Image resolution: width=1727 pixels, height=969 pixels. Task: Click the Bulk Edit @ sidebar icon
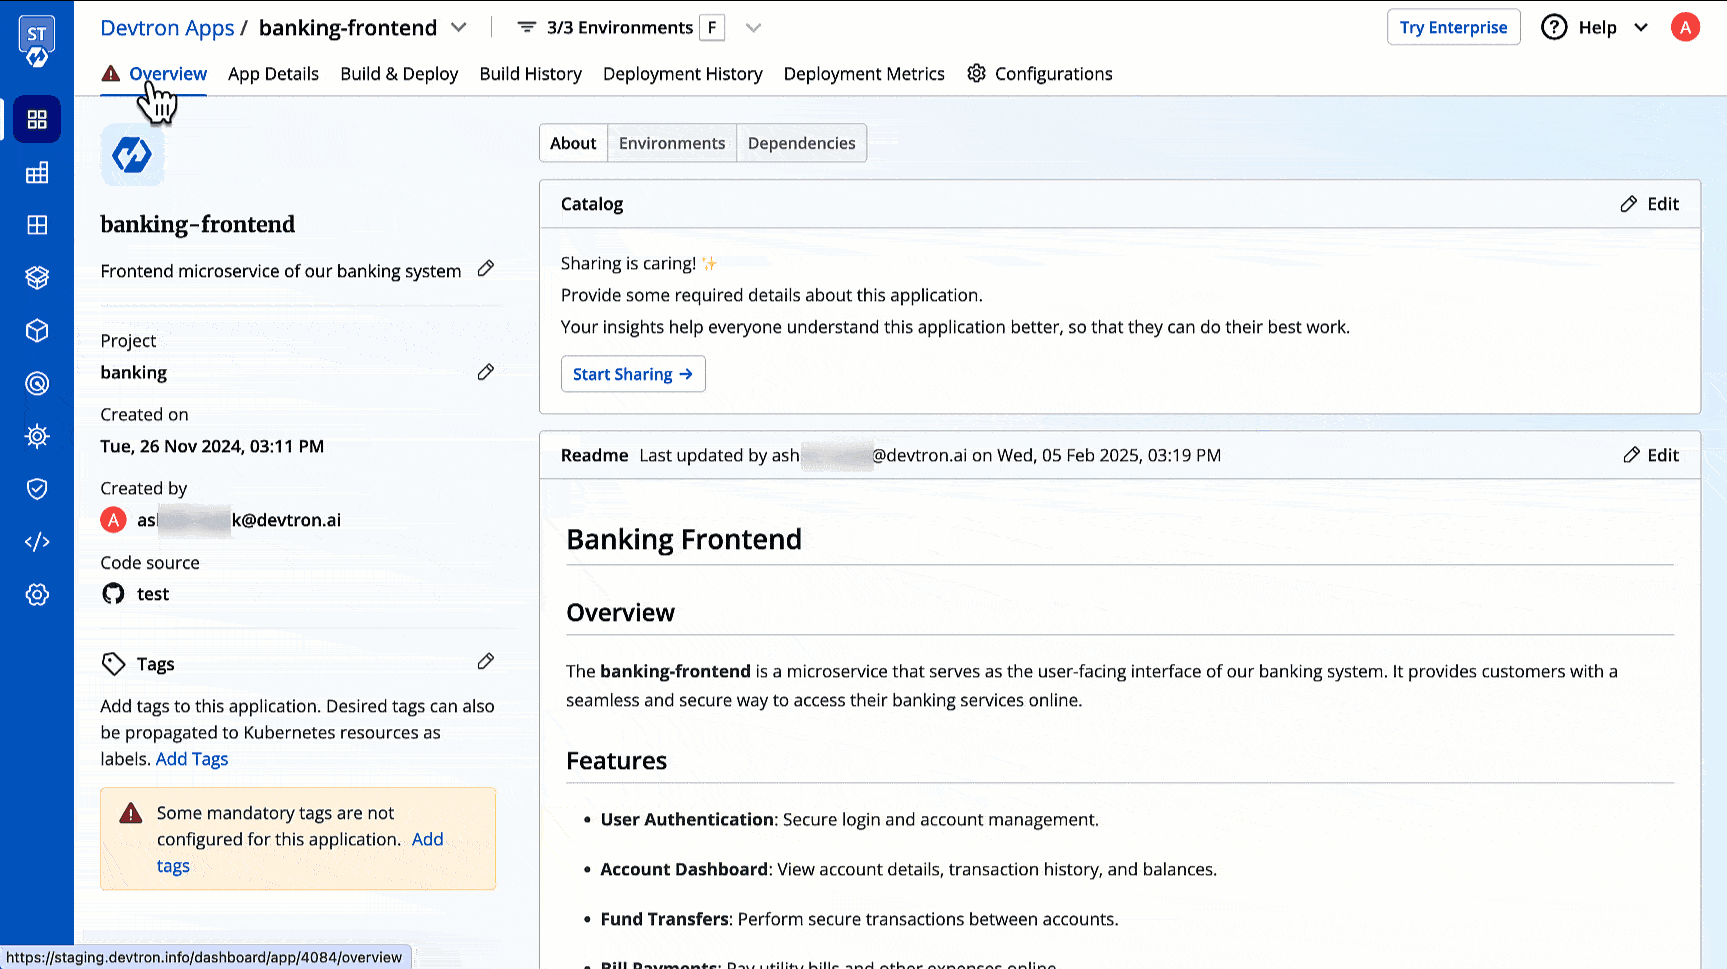tap(37, 383)
